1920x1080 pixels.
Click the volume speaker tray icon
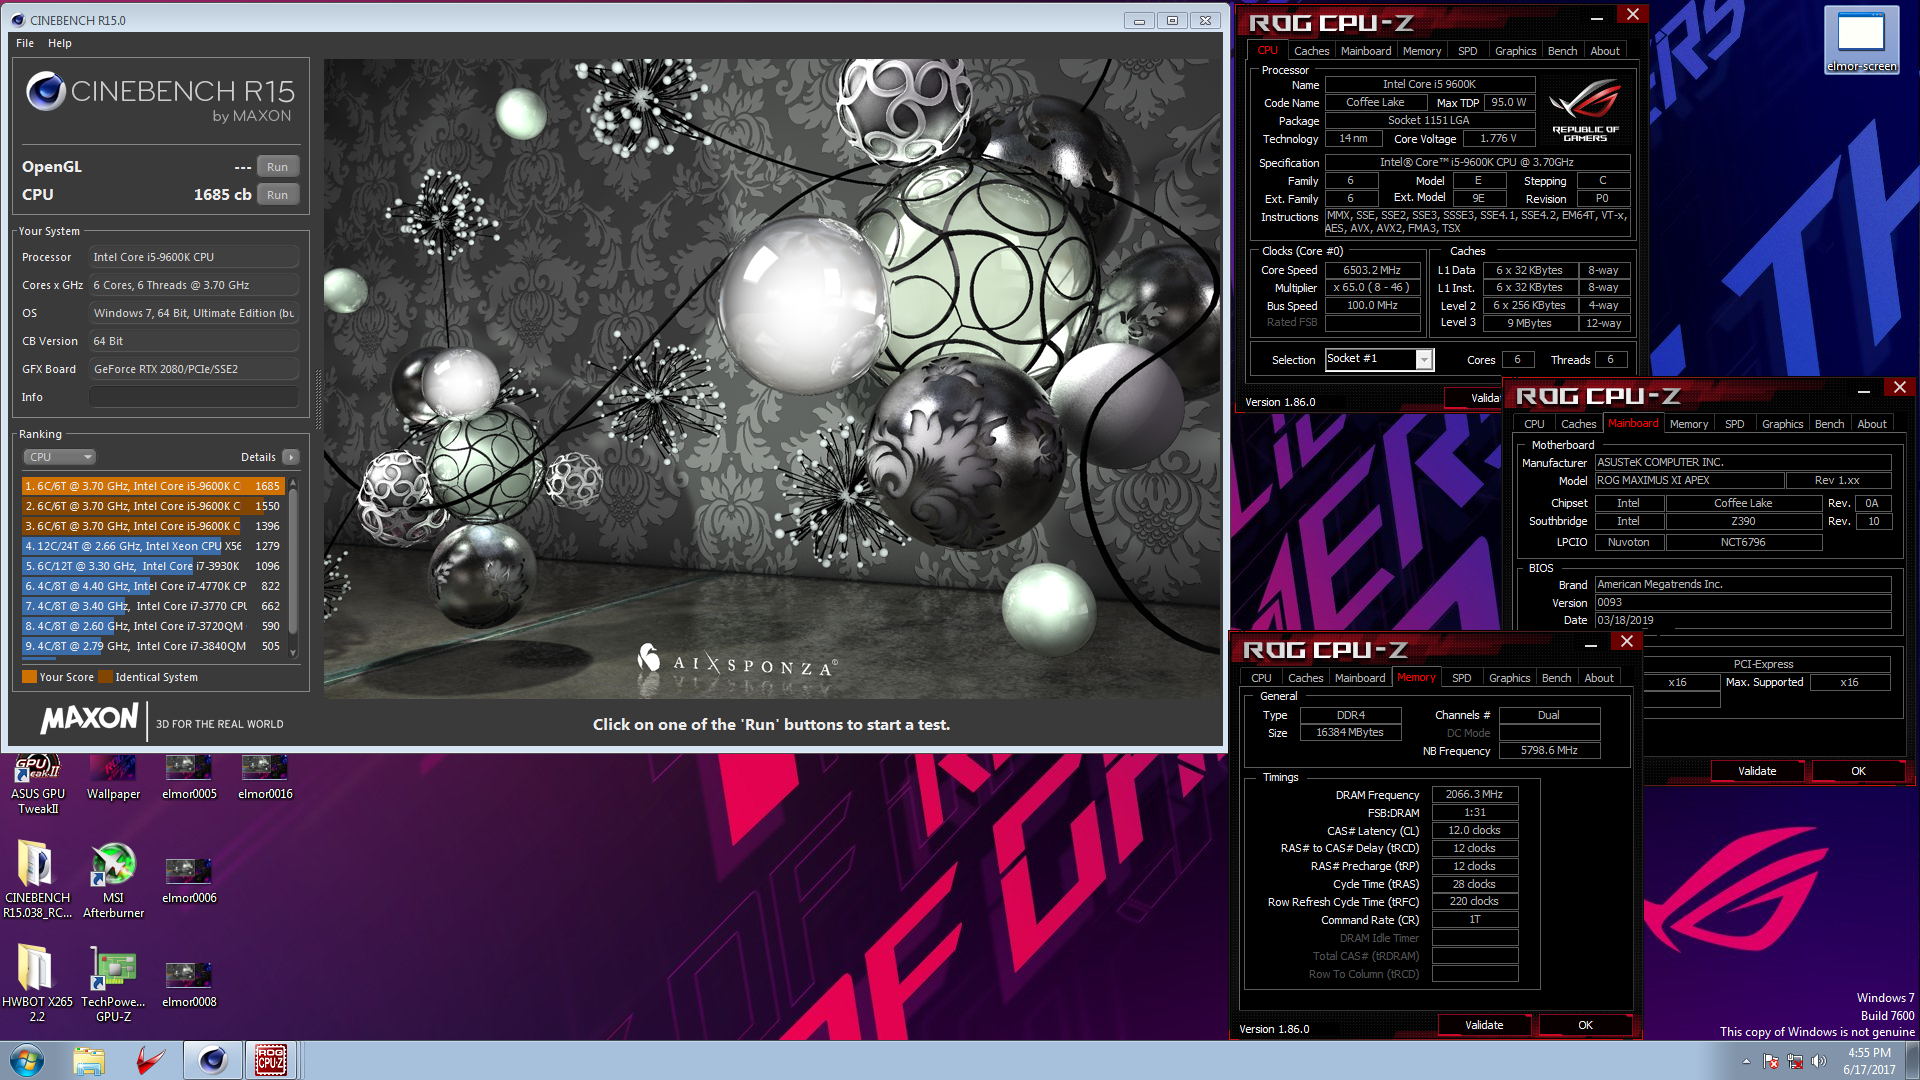[1818, 1061]
